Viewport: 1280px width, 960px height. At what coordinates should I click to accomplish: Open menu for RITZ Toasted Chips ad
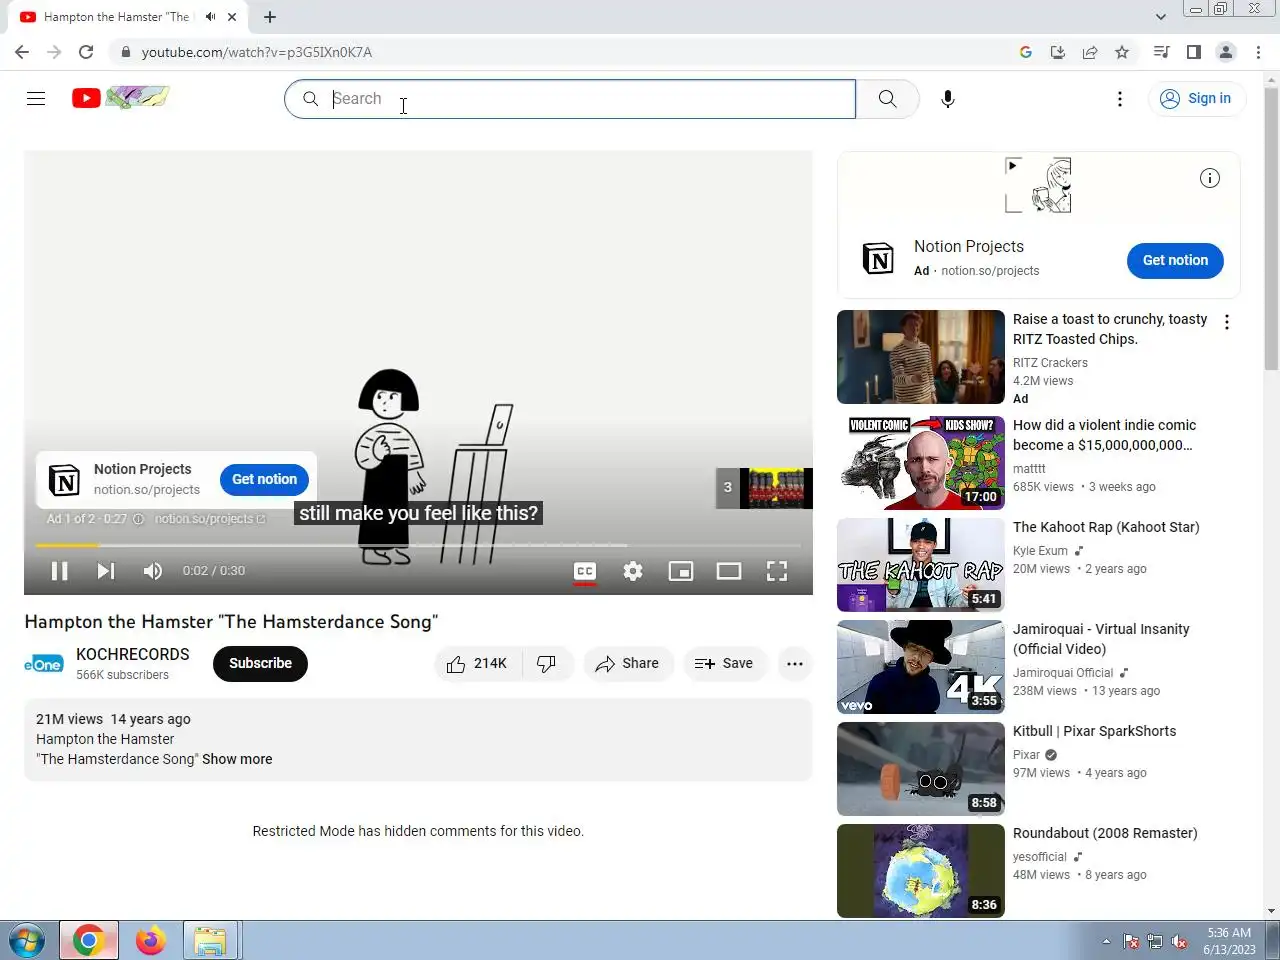[x=1227, y=322]
